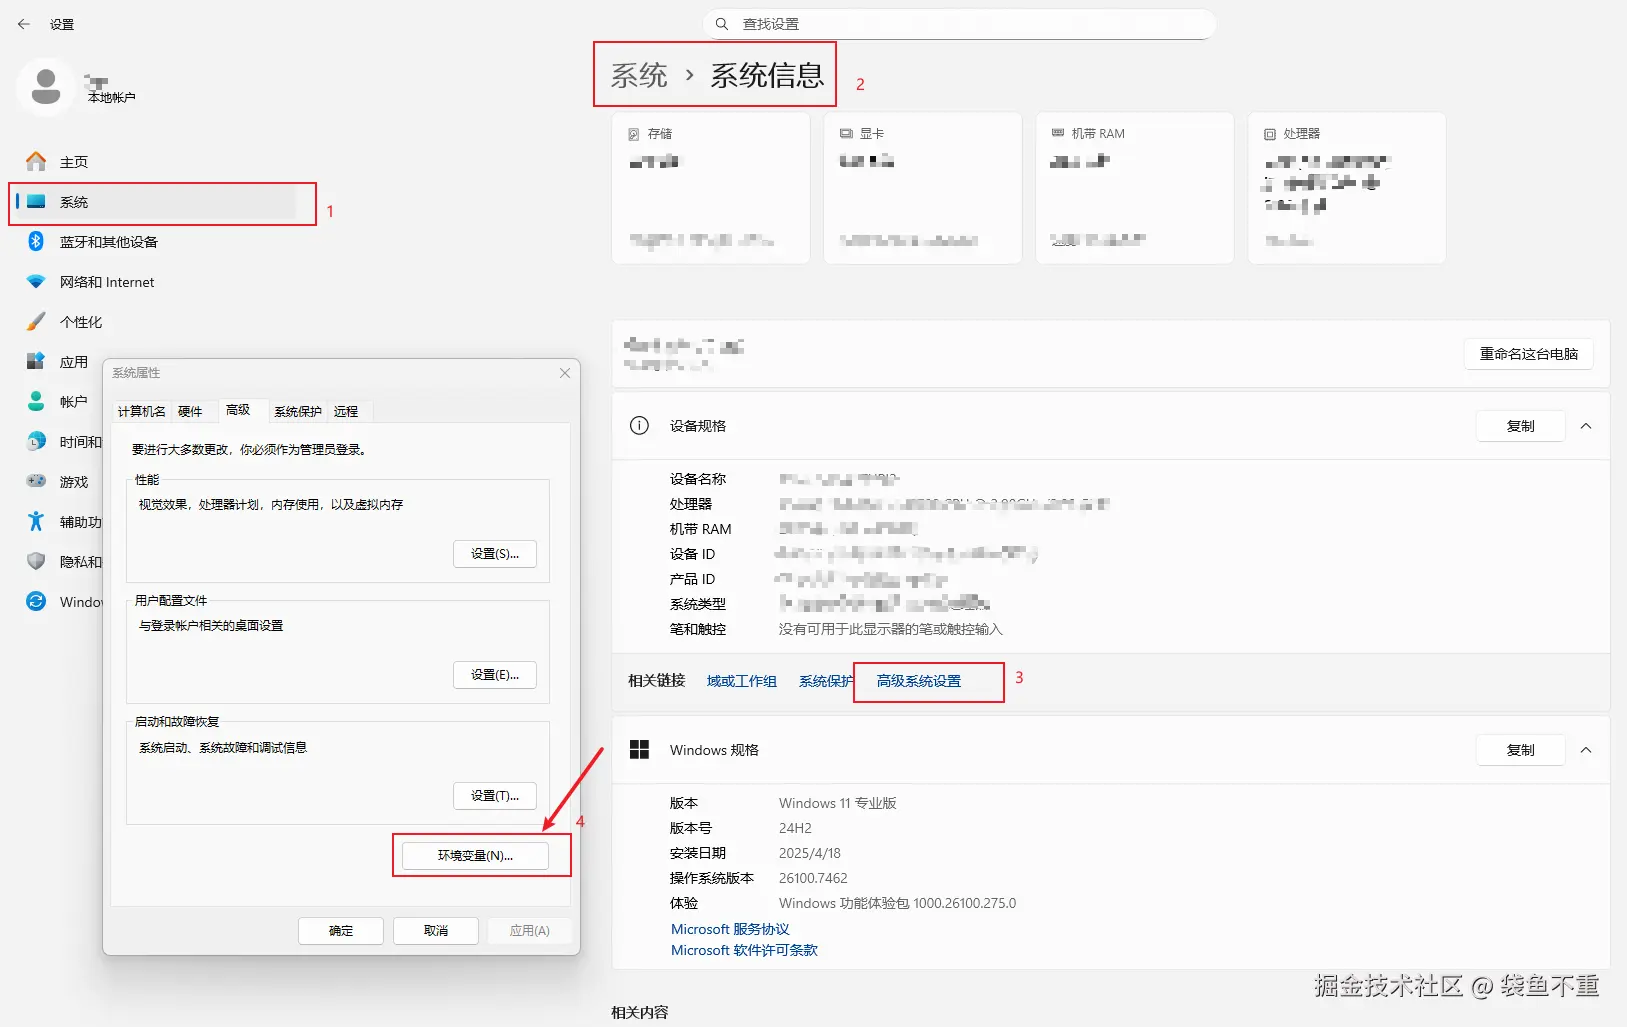The image size is (1627, 1027).
Task: Click the 时间和语言 clock globe icon
Action: 36,441
